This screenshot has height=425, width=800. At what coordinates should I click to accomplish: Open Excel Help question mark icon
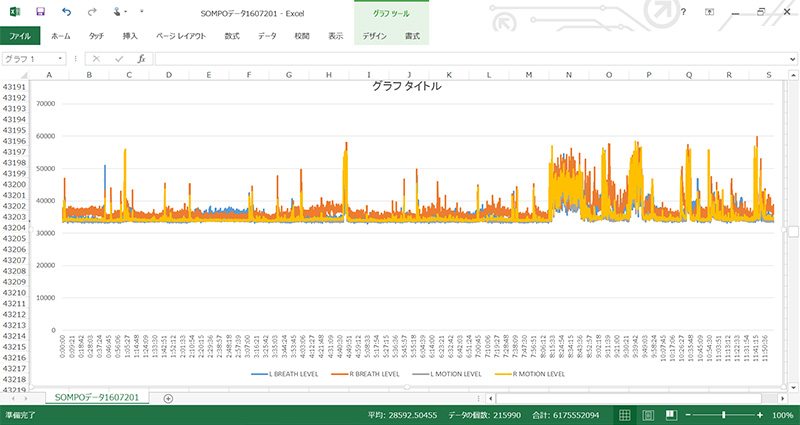(683, 12)
